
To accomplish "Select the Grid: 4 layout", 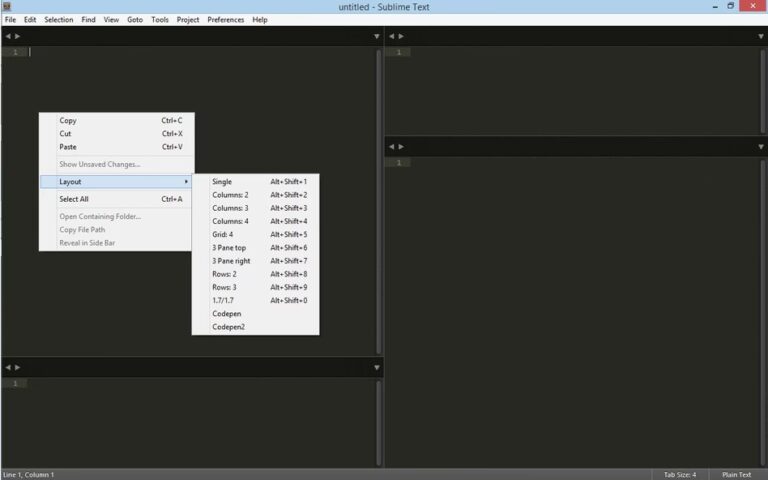I will [255, 235].
